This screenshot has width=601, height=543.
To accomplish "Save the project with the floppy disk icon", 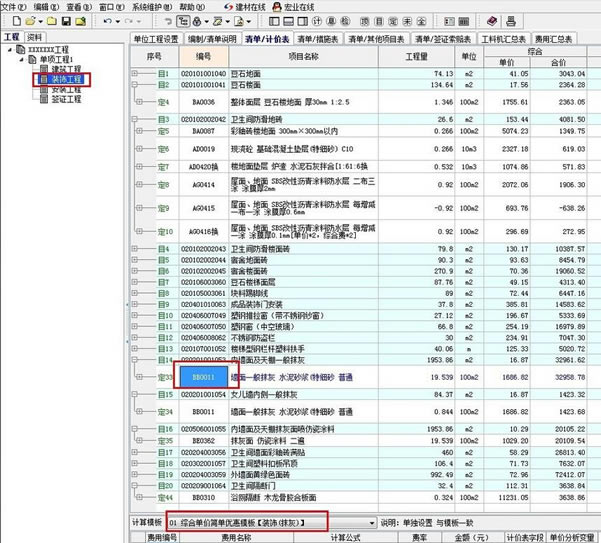I will tap(66, 21).
